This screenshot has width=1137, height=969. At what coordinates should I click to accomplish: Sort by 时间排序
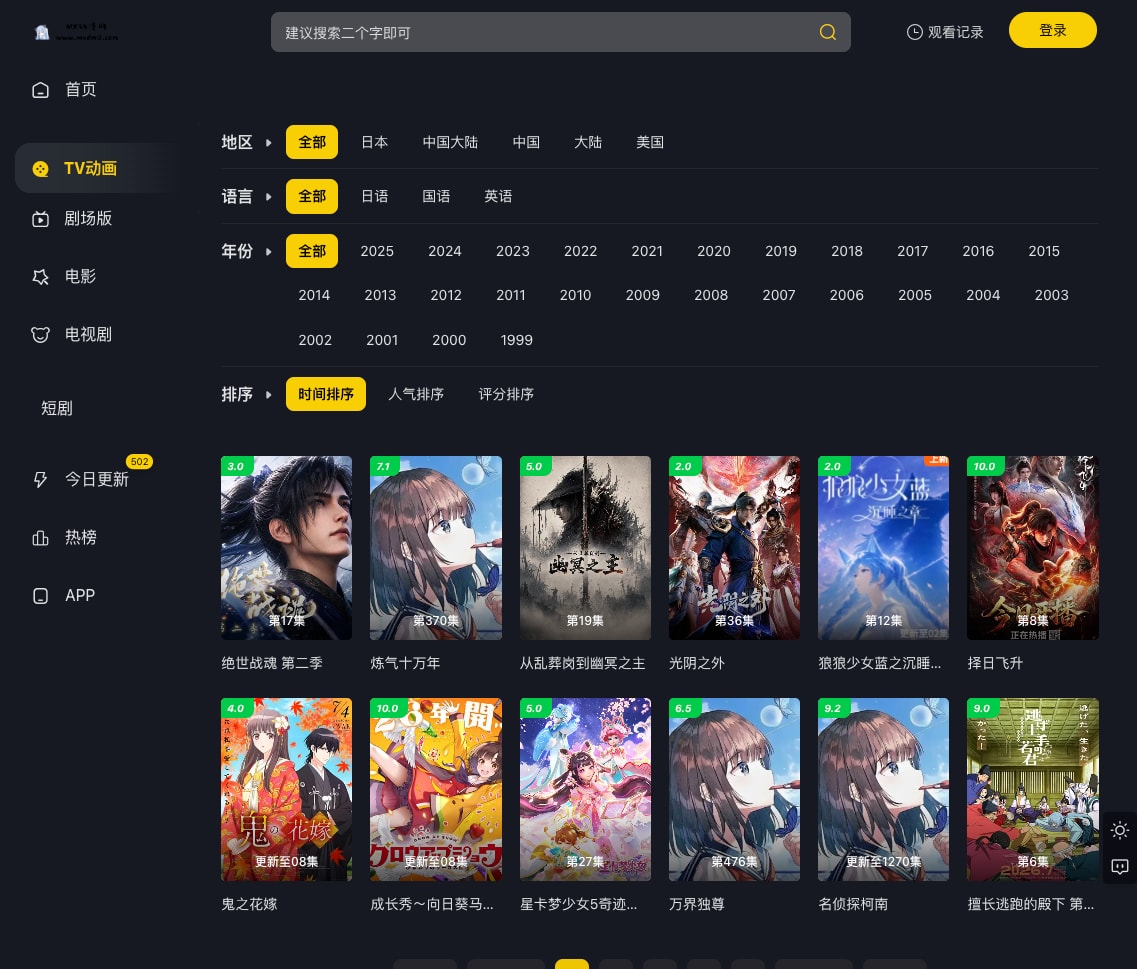click(x=326, y=394)
